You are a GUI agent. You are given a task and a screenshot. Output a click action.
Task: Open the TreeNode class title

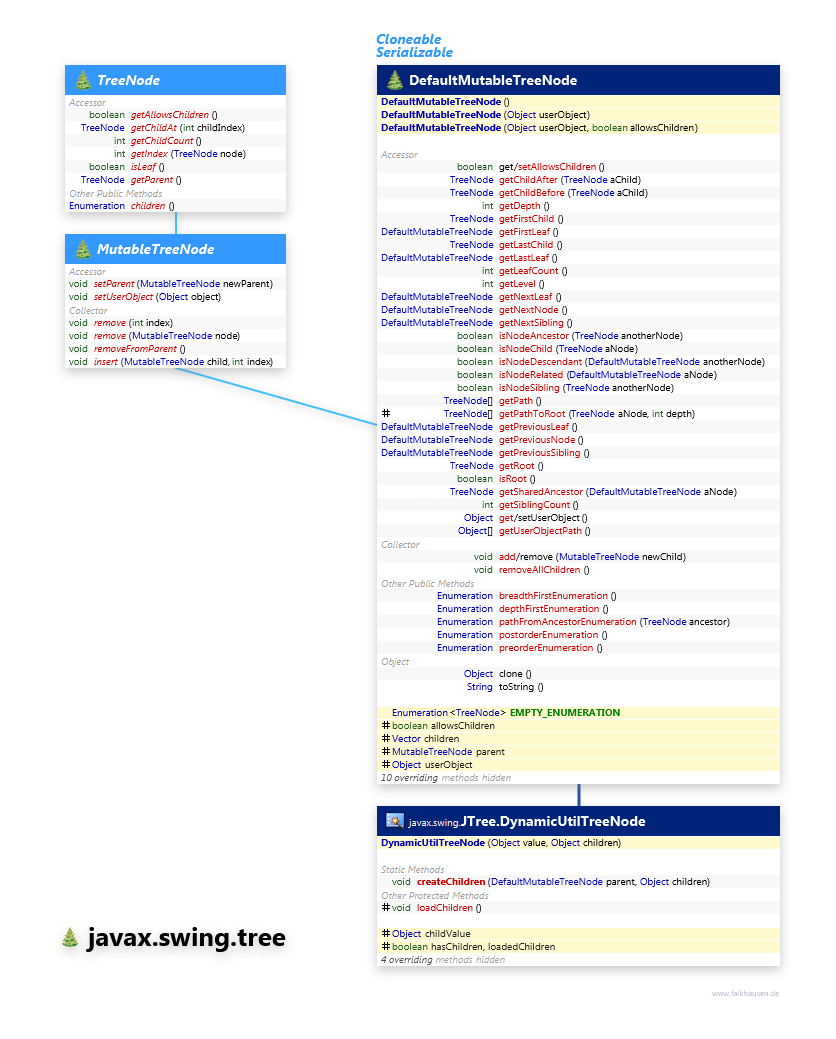tap(129, 80)
